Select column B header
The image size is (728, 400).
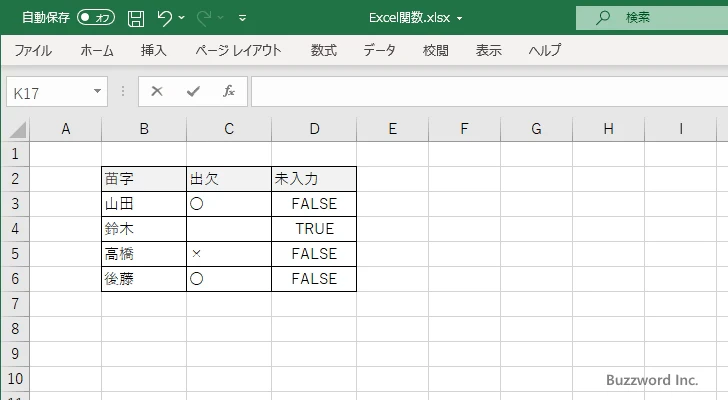(144, 129)
